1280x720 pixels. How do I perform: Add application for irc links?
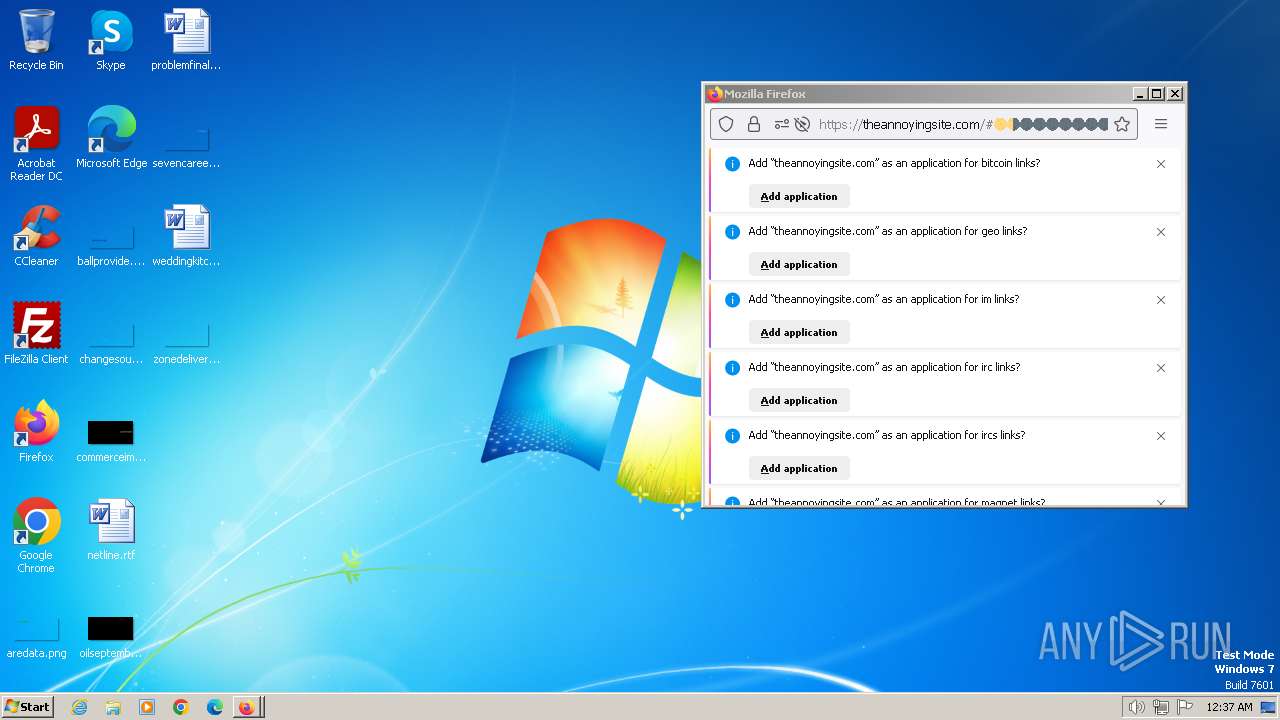(799, 400)
